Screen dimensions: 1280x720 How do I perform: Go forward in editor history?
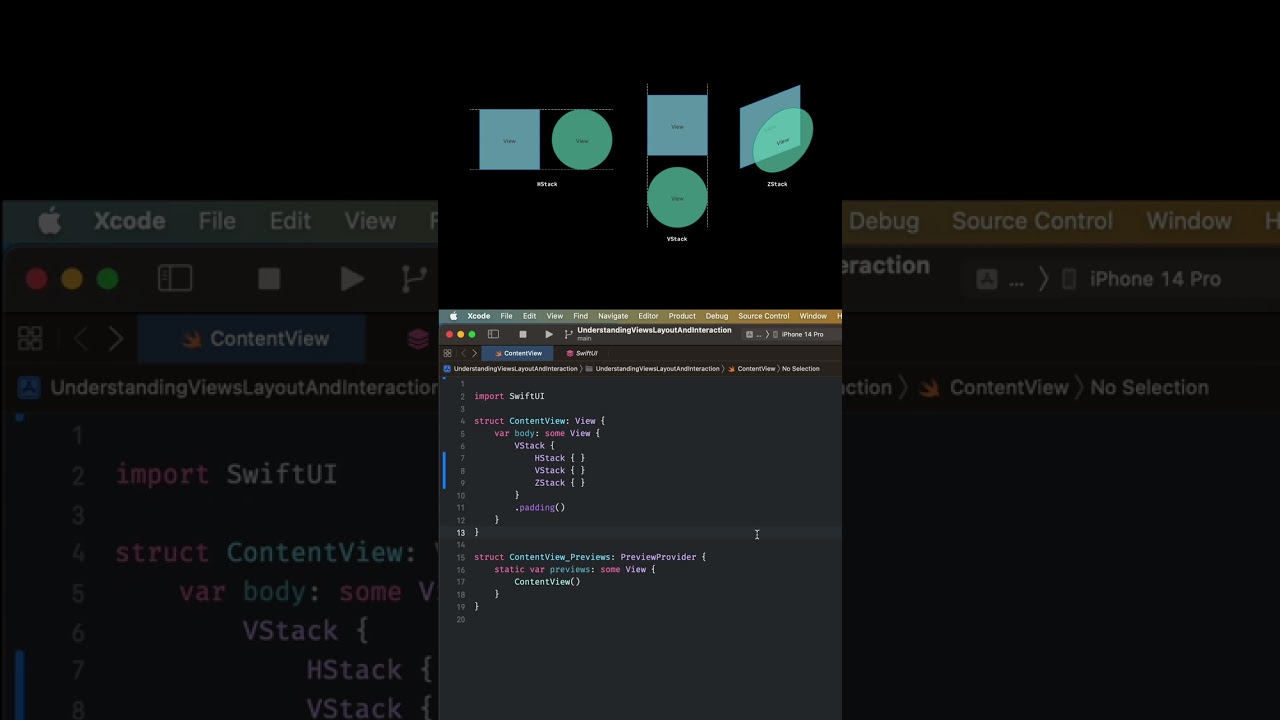click(x=475, y=353)
